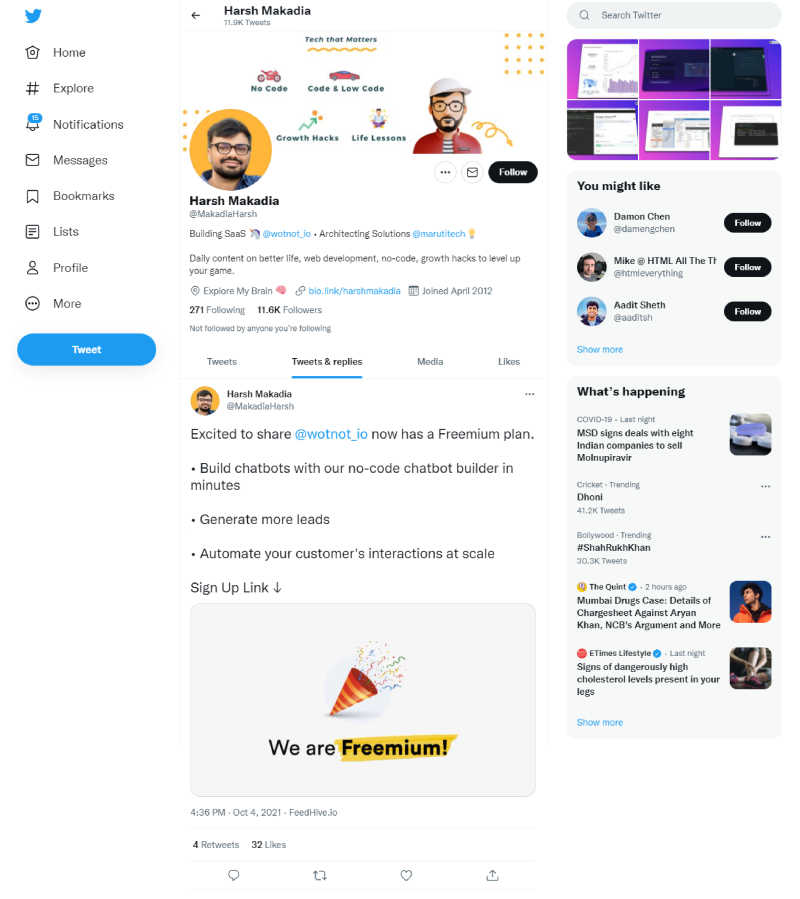
Task: Switch to the Media tab
Action: point(430,362)
